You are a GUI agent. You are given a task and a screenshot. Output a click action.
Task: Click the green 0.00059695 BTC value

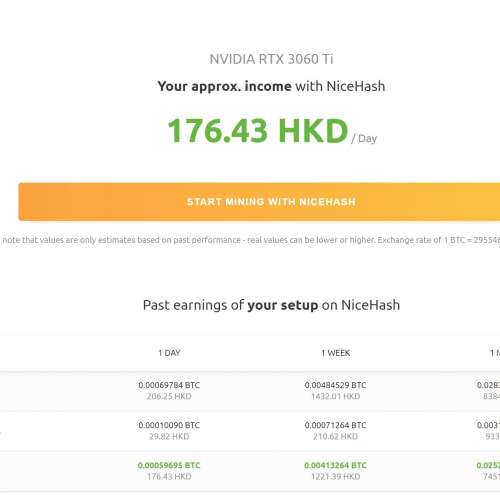pos(169,465)
